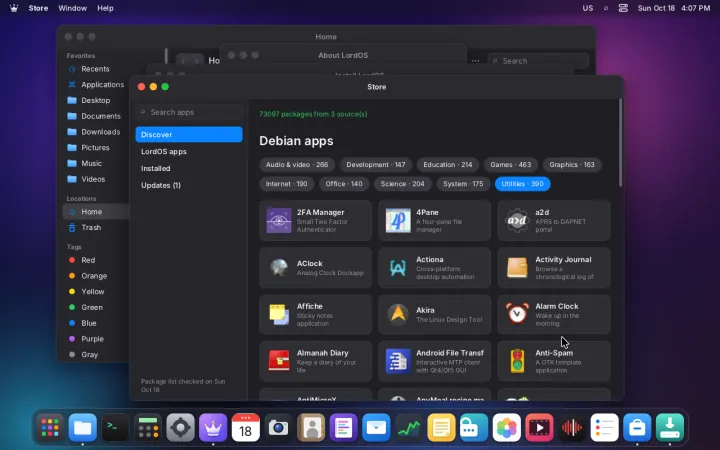Image resolution: width=720 pixels, height=450 pixels.
Task: Open the US keyboard layout indicator
Action: 588,8
